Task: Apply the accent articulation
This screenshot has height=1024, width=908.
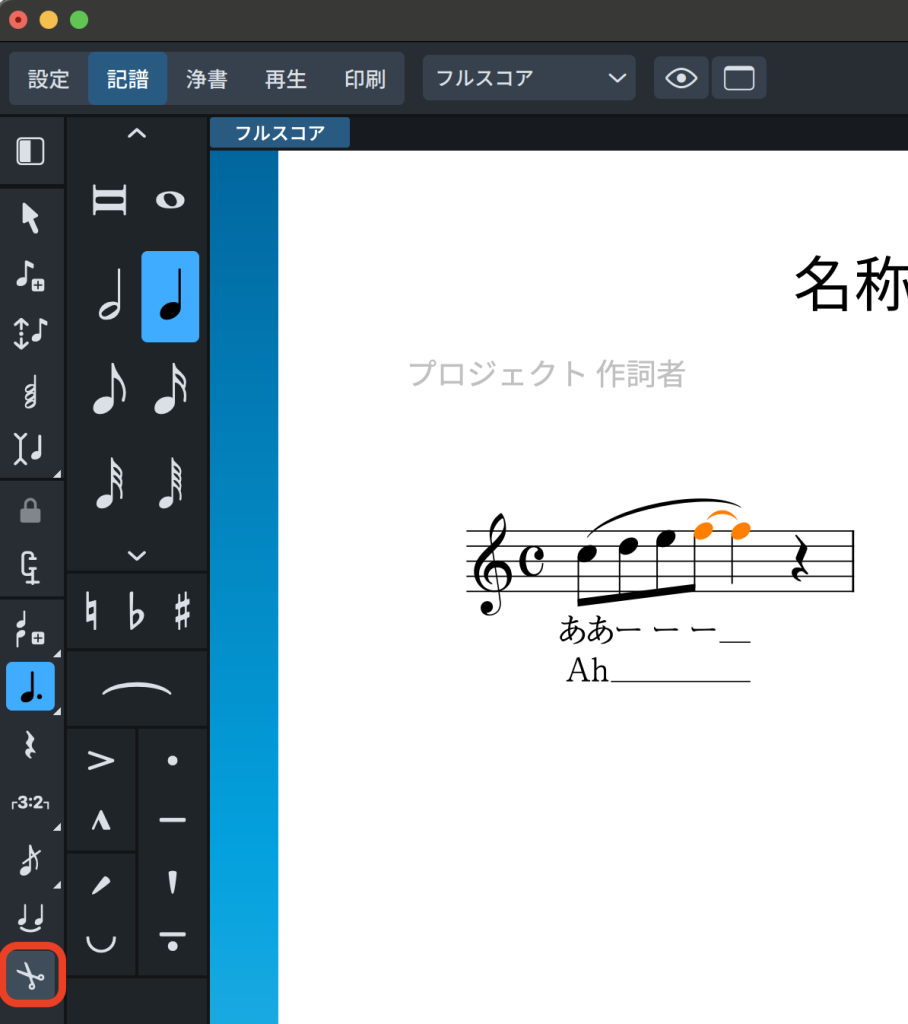Action: click(x=101, y=762)
